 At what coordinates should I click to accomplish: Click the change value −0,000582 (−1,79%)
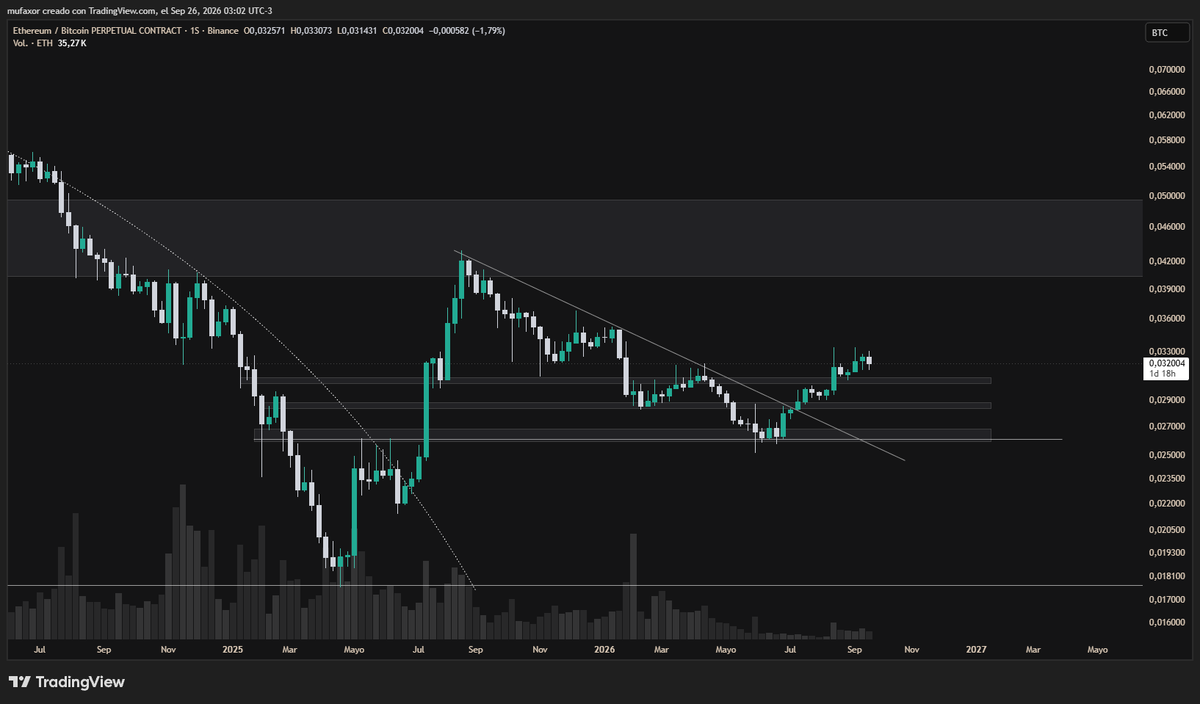click(469, 31)
